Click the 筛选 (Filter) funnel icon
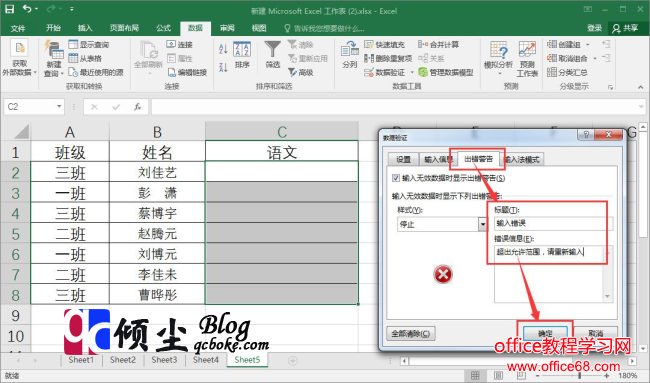The height and width of the screenshot is (383, 650). point(273,55)
